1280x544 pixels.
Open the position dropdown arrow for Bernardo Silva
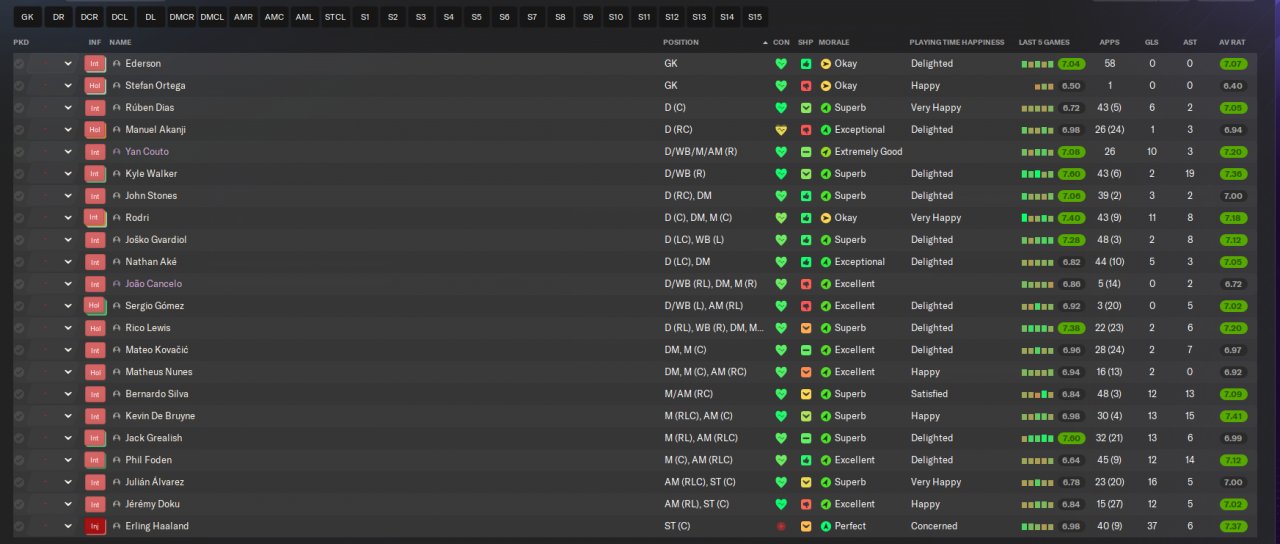click(x=68, y=394)
